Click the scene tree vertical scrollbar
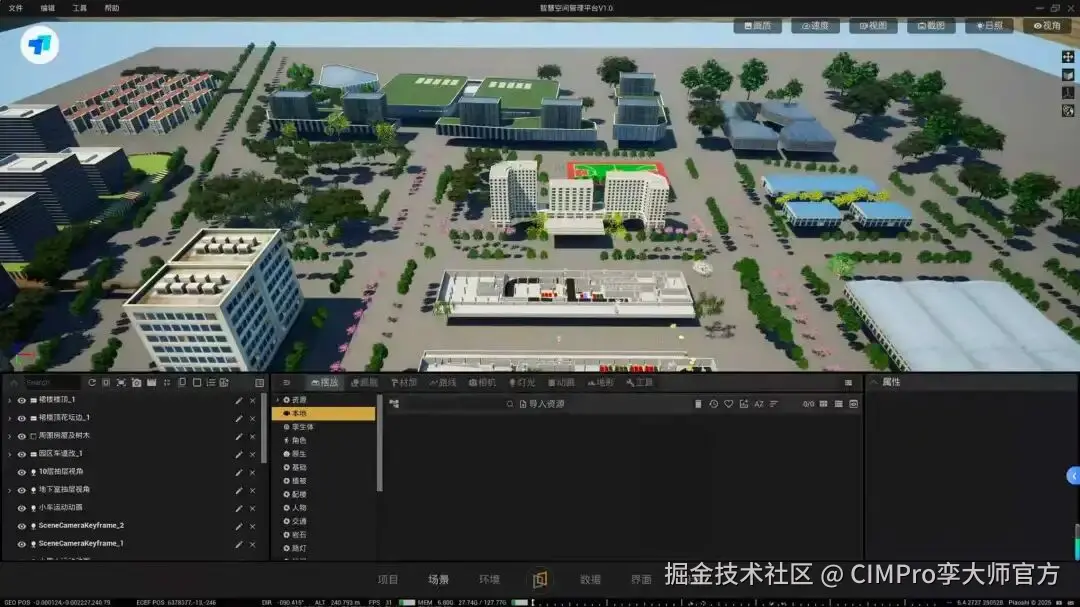The height and width of the screenshot is (607, 1080). [x=264, y=427]
